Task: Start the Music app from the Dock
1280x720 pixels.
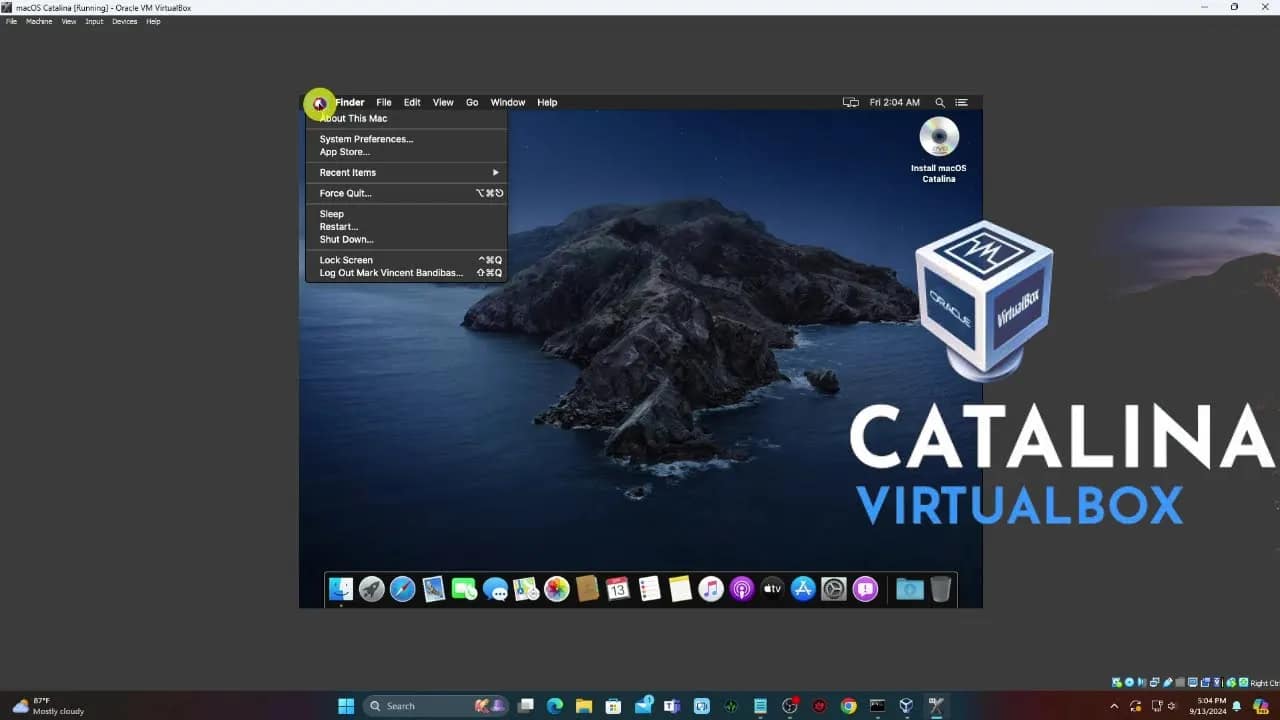Action: pyautogui.click(x=711, y=589)
